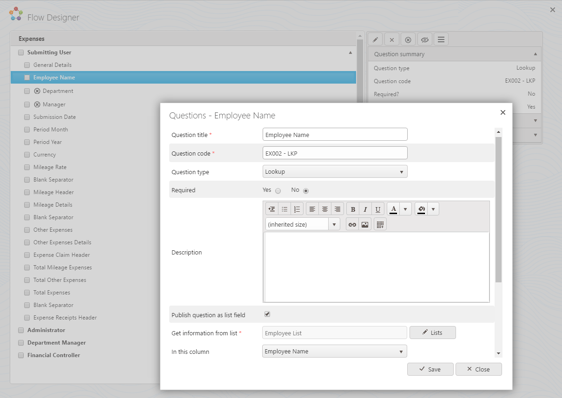The width and height of the screenshot is (562, 398).
Task: Click the Lists button beside Employee List
Action: [433, 333]
